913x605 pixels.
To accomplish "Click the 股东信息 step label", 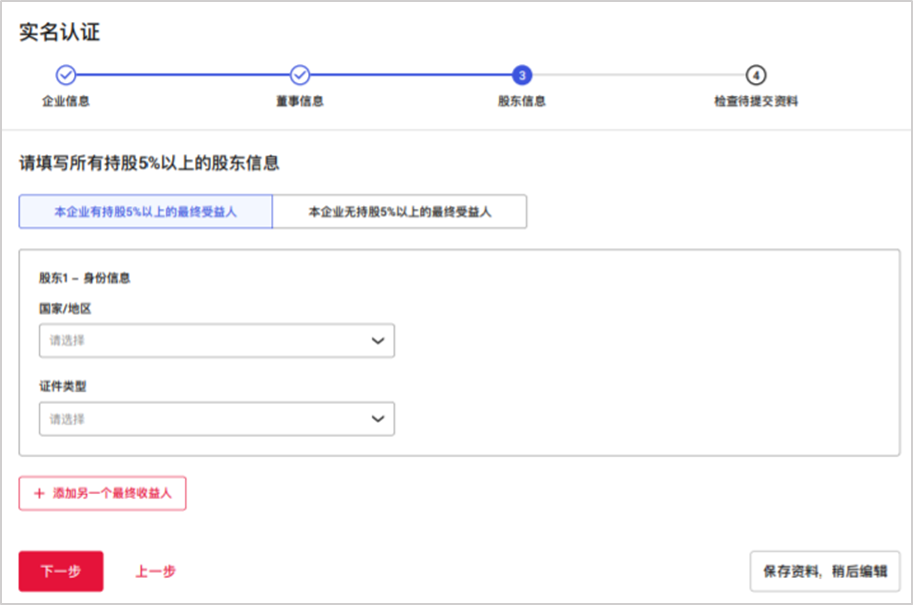I will tap(522, 101).
